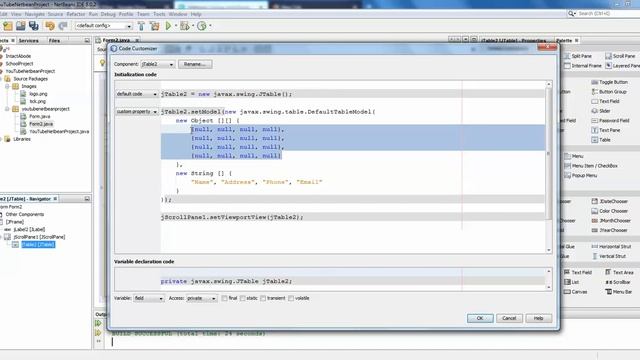Select the Vertical Strut palette item

[609, 256]
